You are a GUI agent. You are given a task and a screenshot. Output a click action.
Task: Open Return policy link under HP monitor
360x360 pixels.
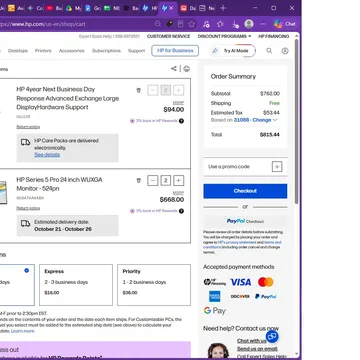(28, 208)
